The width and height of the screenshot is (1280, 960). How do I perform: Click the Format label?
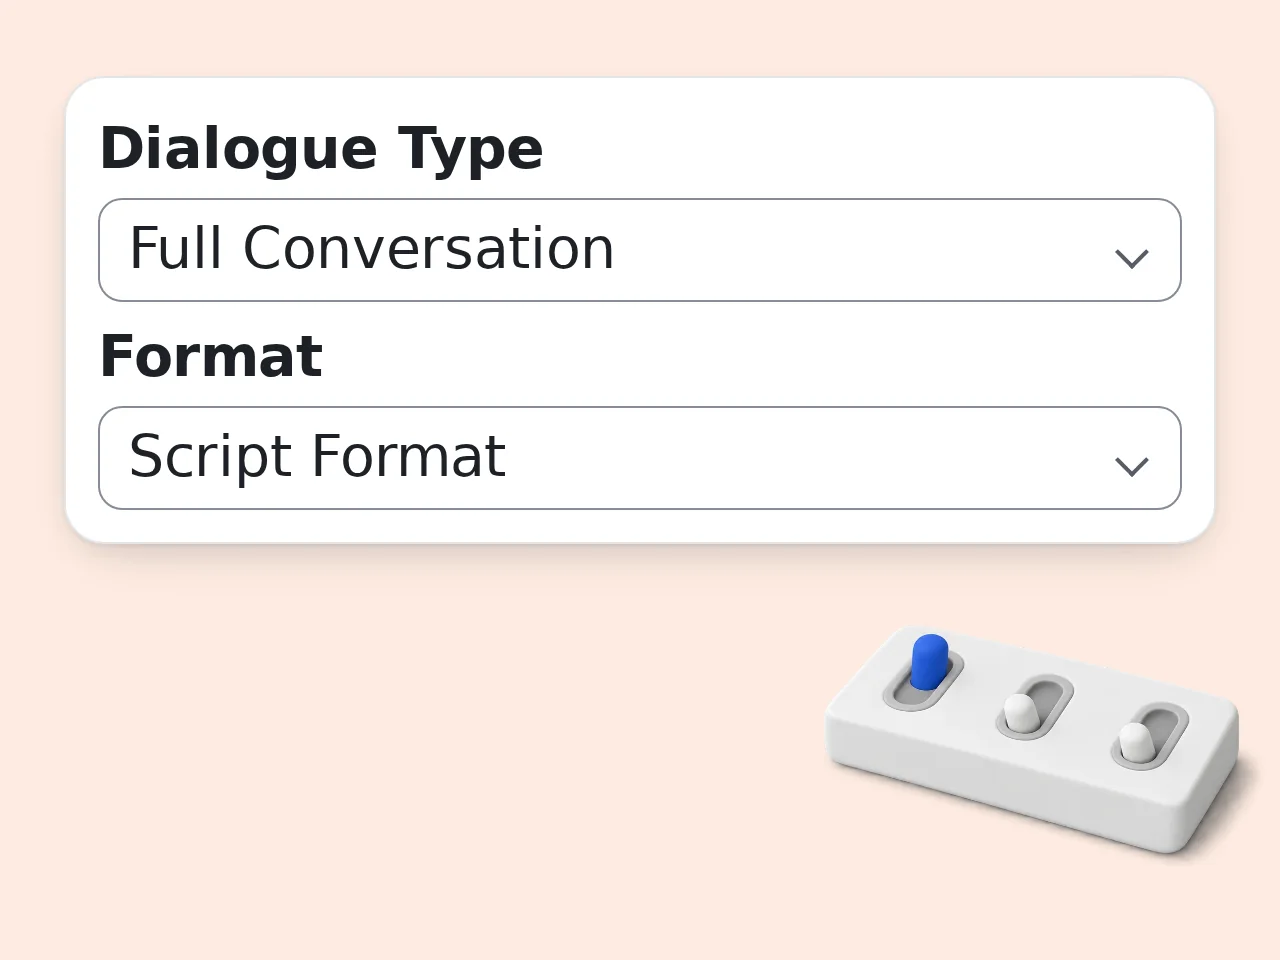[x=211, y=356]
